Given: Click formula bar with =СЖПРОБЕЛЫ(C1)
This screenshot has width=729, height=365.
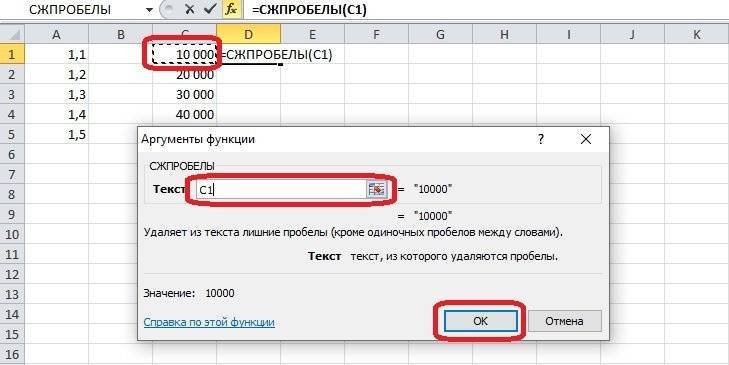Looking at the screenshot, I should (x=486, y=10).
